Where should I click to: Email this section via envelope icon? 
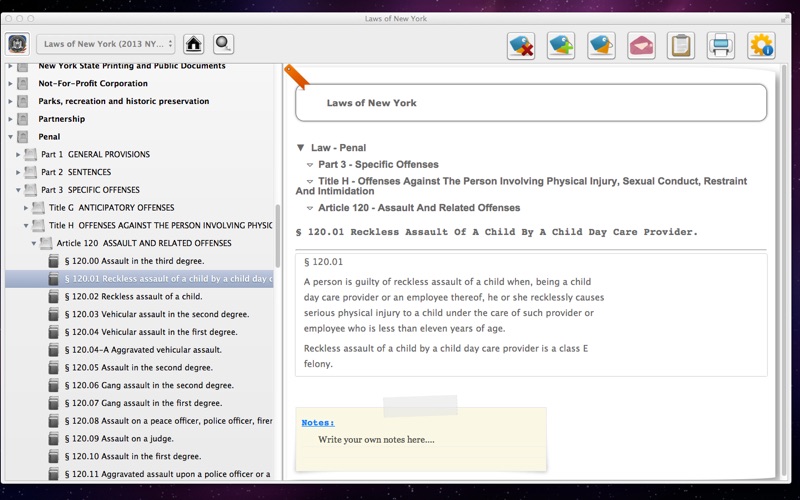[641, 45]
